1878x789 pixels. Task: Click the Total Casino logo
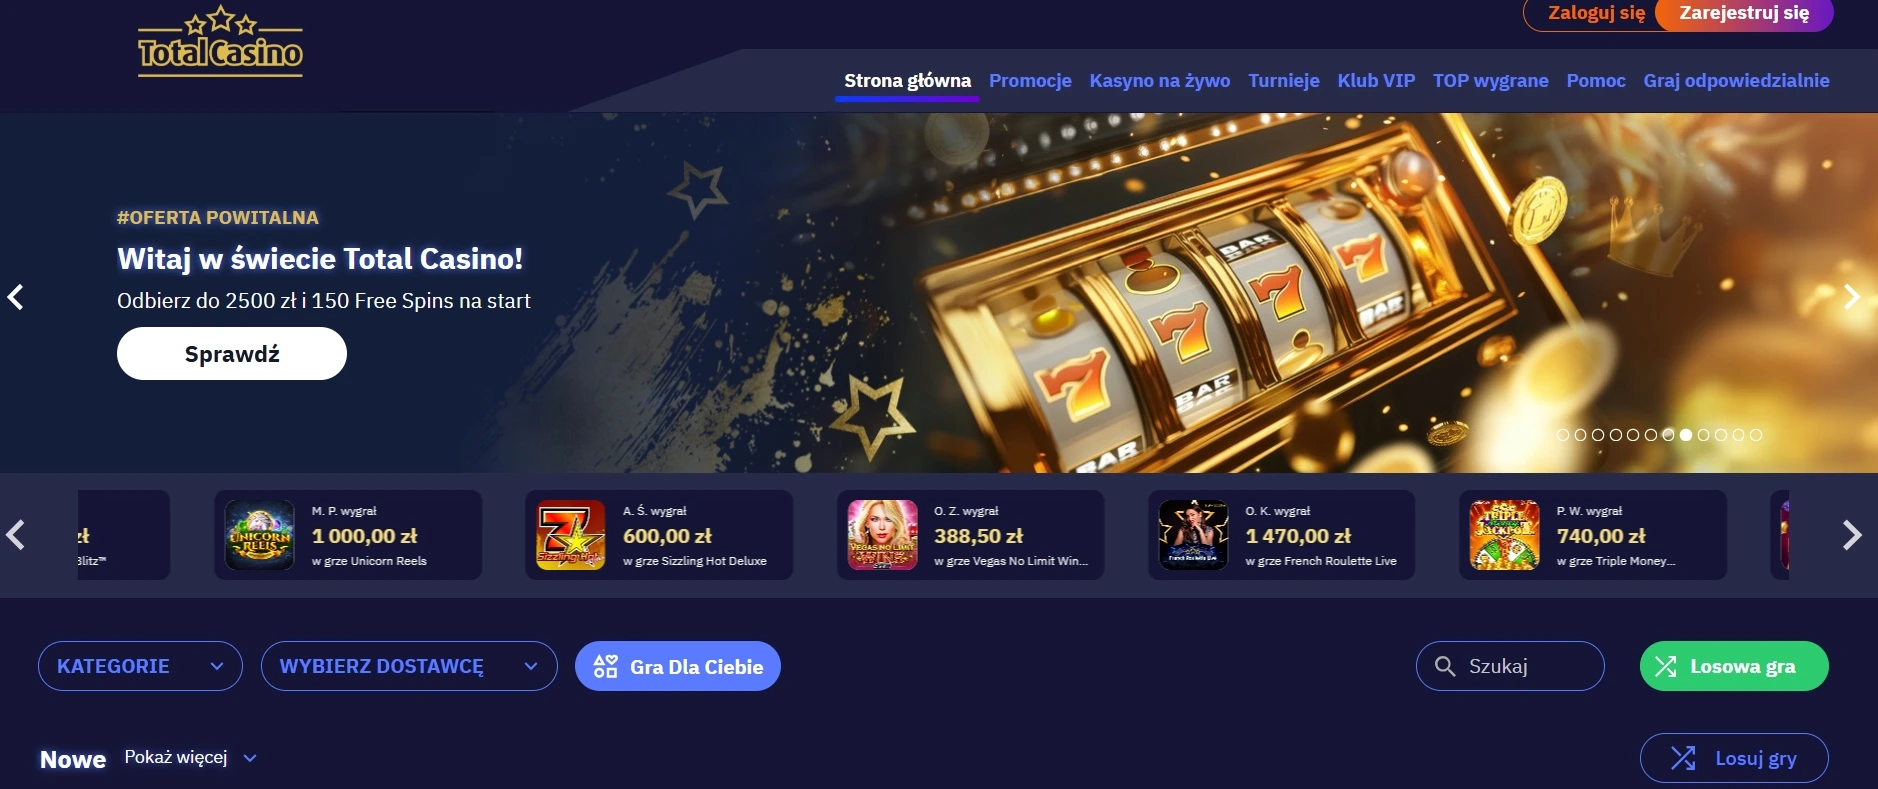coord(220,41)
